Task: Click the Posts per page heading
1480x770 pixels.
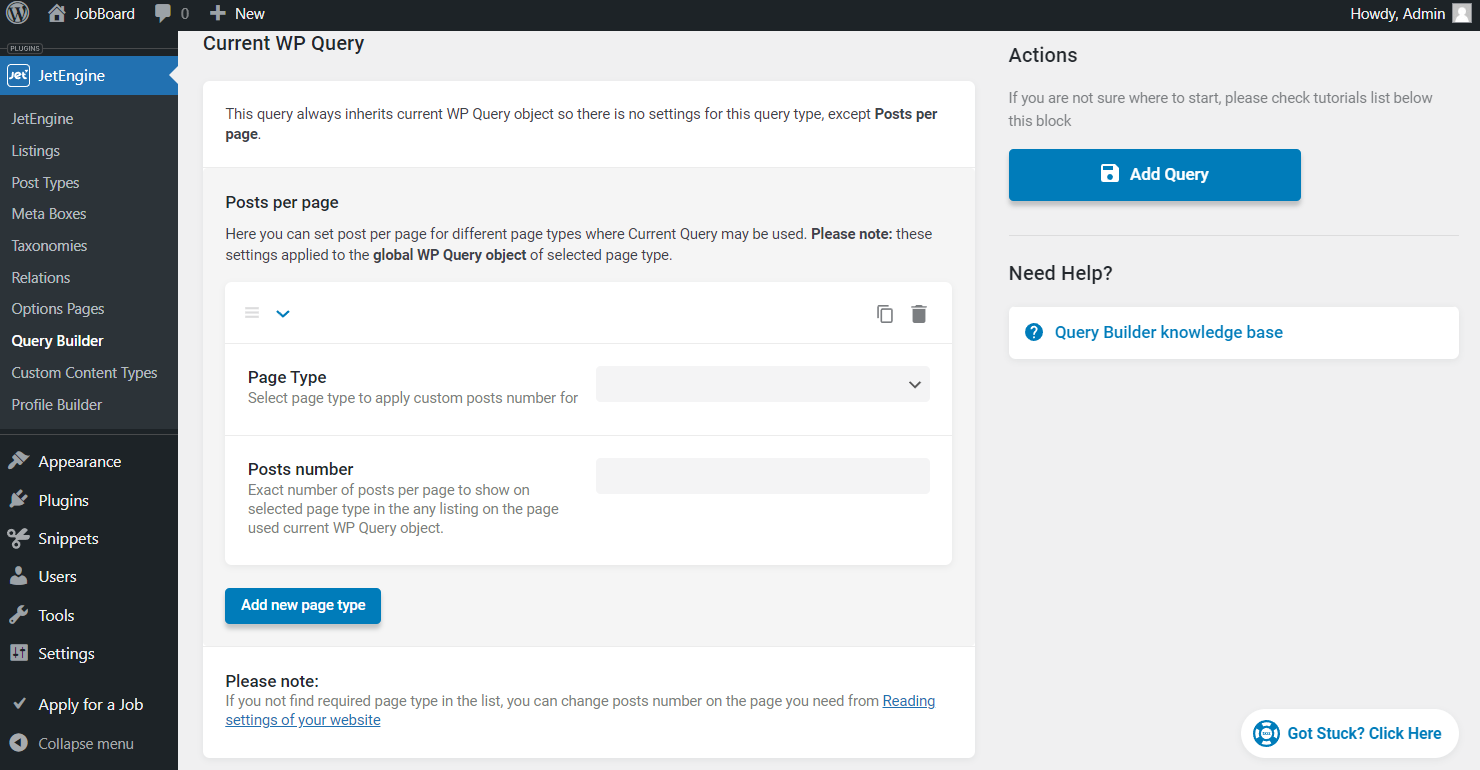Action: (282, 202)
